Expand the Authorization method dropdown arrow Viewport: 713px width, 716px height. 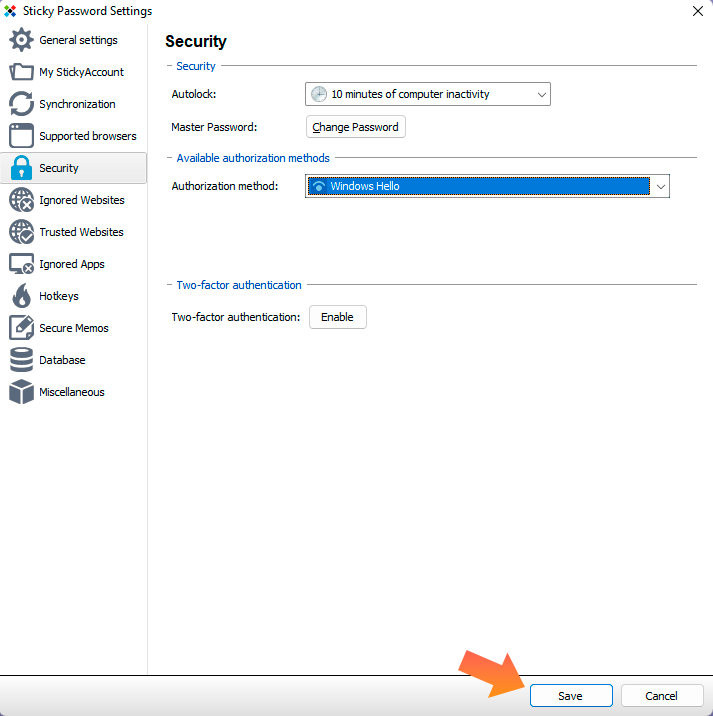[660, 186]
